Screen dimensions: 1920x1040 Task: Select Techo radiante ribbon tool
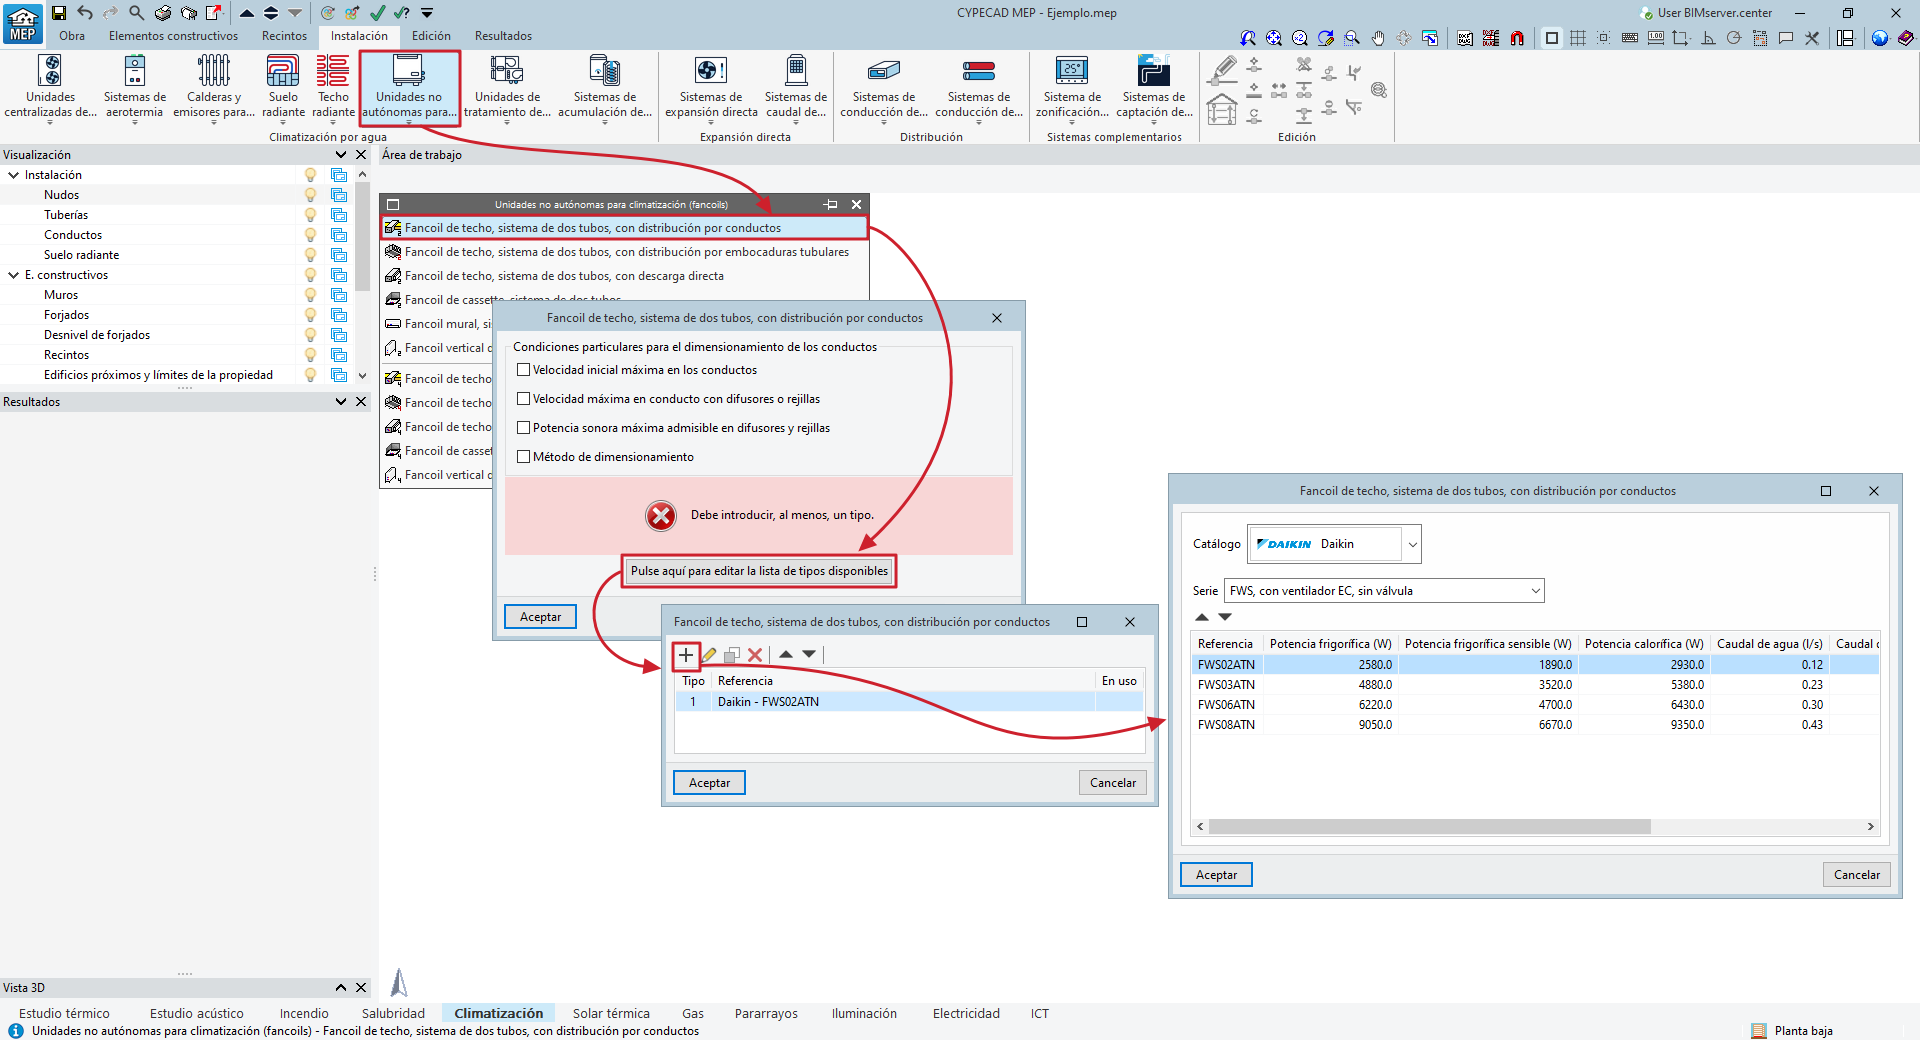tap(333, 87)
